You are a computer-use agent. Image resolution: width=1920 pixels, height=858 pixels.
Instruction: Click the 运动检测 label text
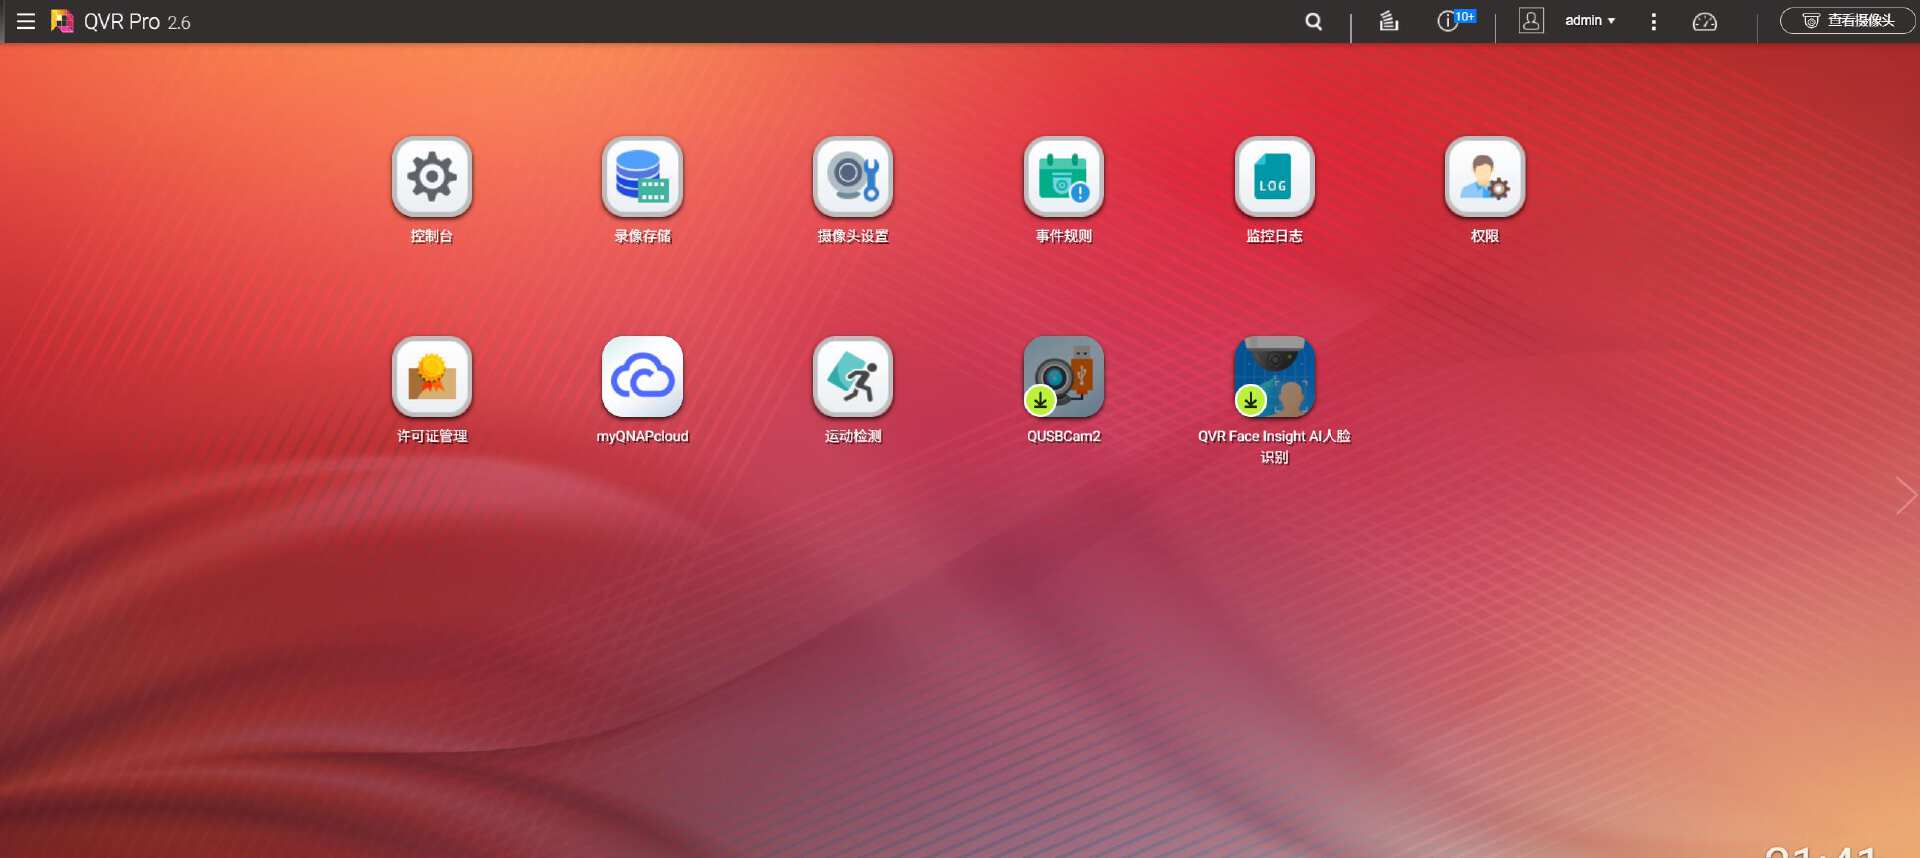[853, 437]
